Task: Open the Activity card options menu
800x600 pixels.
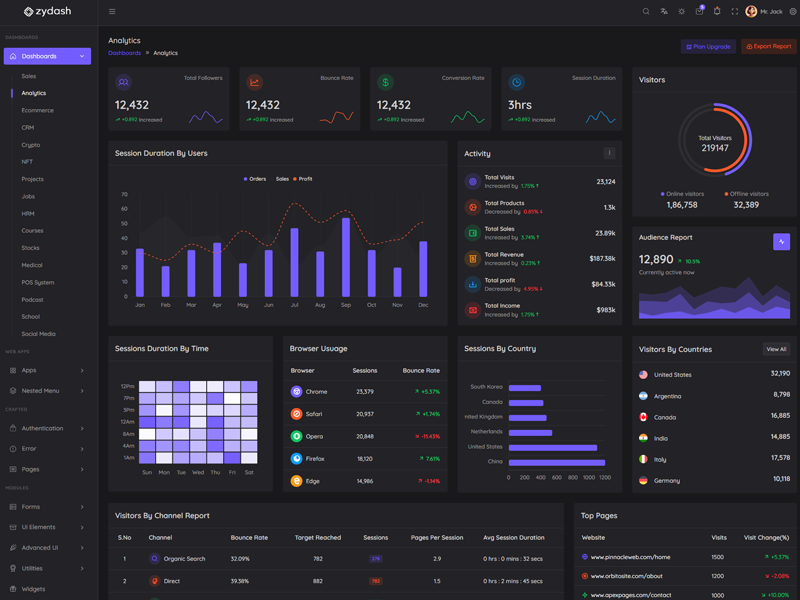Action: [x=609, y=153]
